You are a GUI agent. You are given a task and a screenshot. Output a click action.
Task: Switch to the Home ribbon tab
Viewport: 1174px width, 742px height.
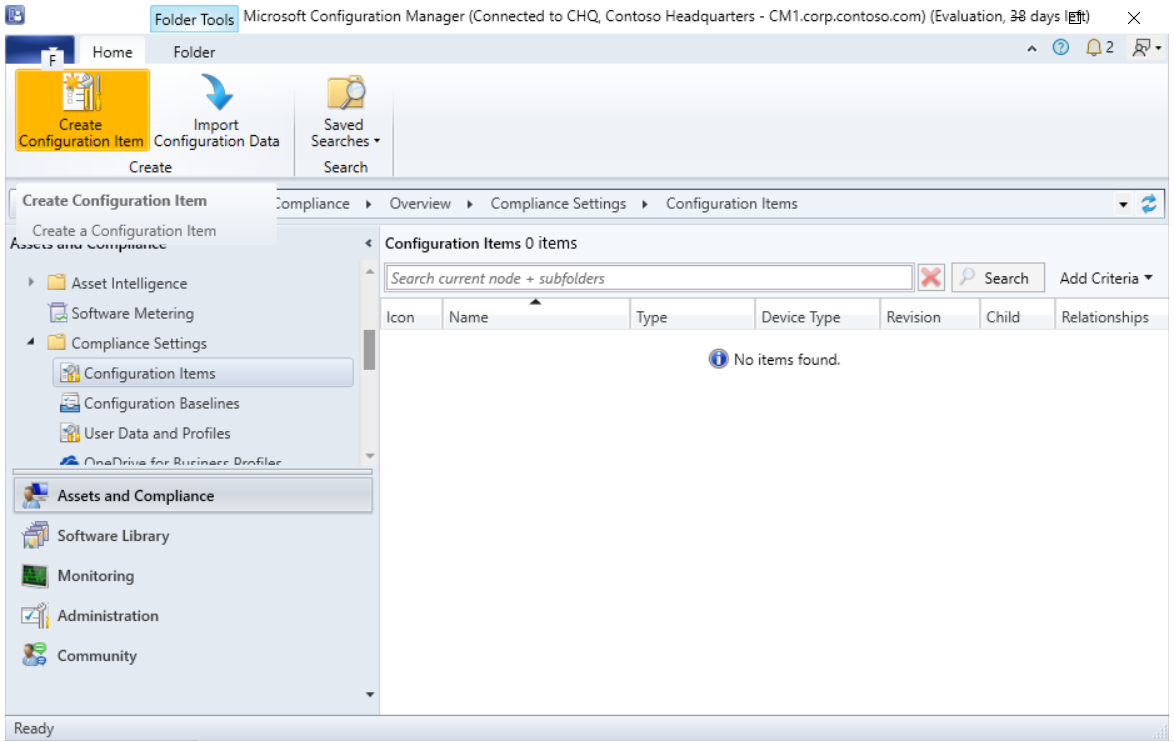coord(112,52)
